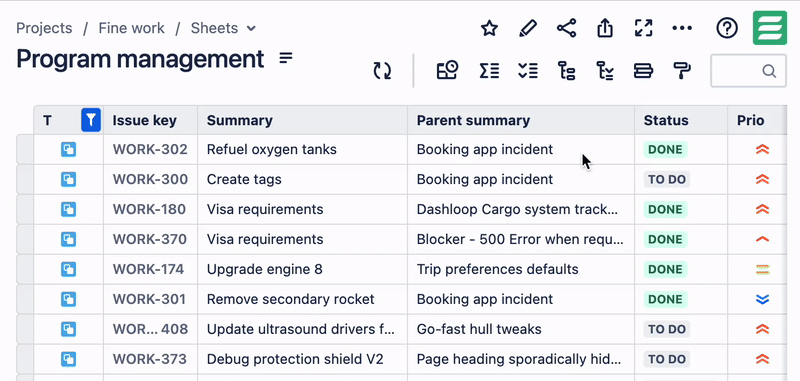Click DONE status of WORK-370
The image size is (800, 381).
pyautogui.click(x=665, y=239)
